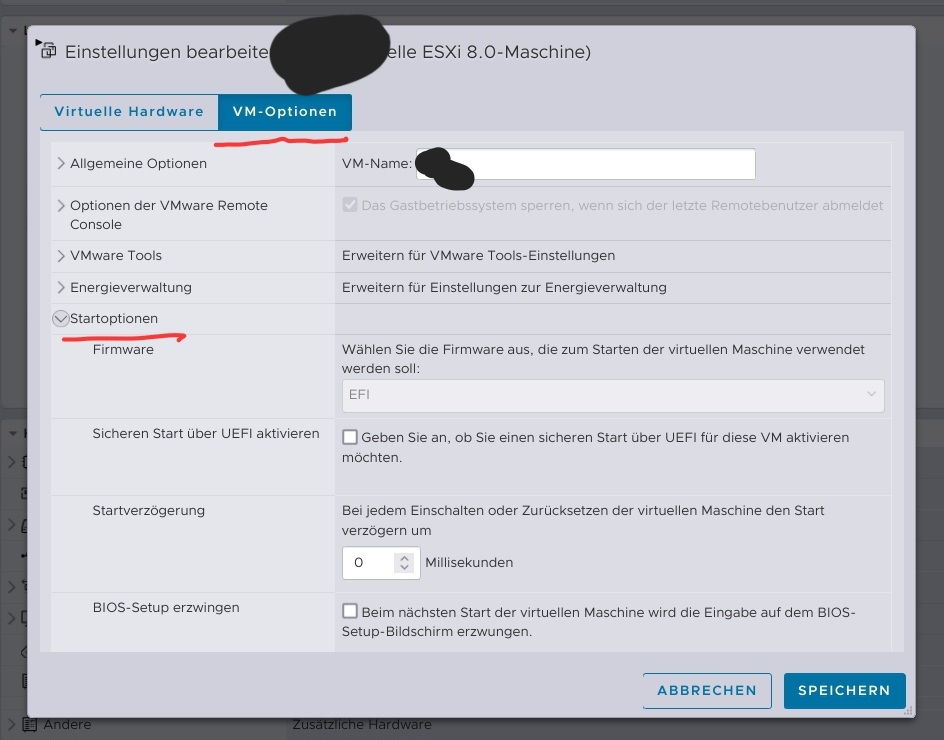Increase the boot delay with up arrow

(405, 558)
